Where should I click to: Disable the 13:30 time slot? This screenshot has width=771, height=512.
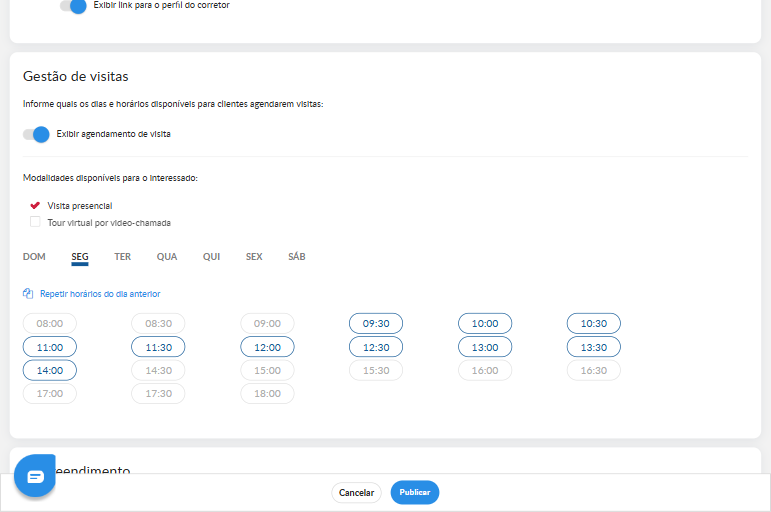[594, 347]
